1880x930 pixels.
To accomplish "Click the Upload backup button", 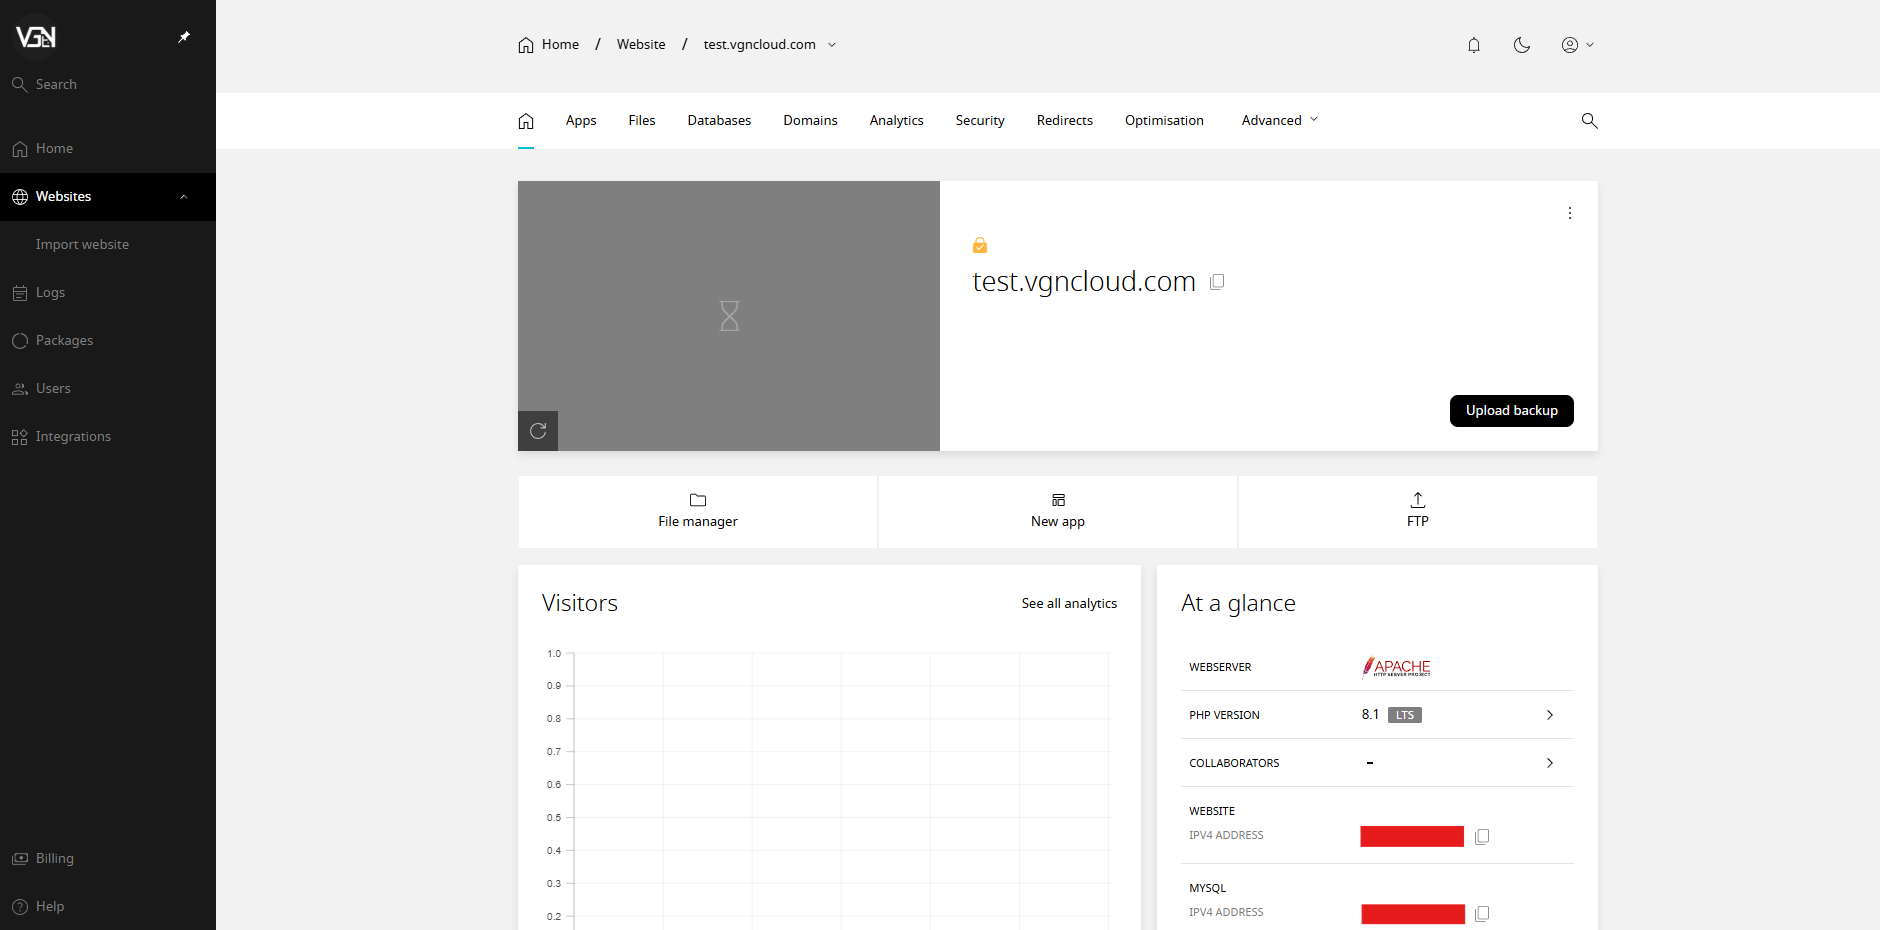I will 1511,410.
